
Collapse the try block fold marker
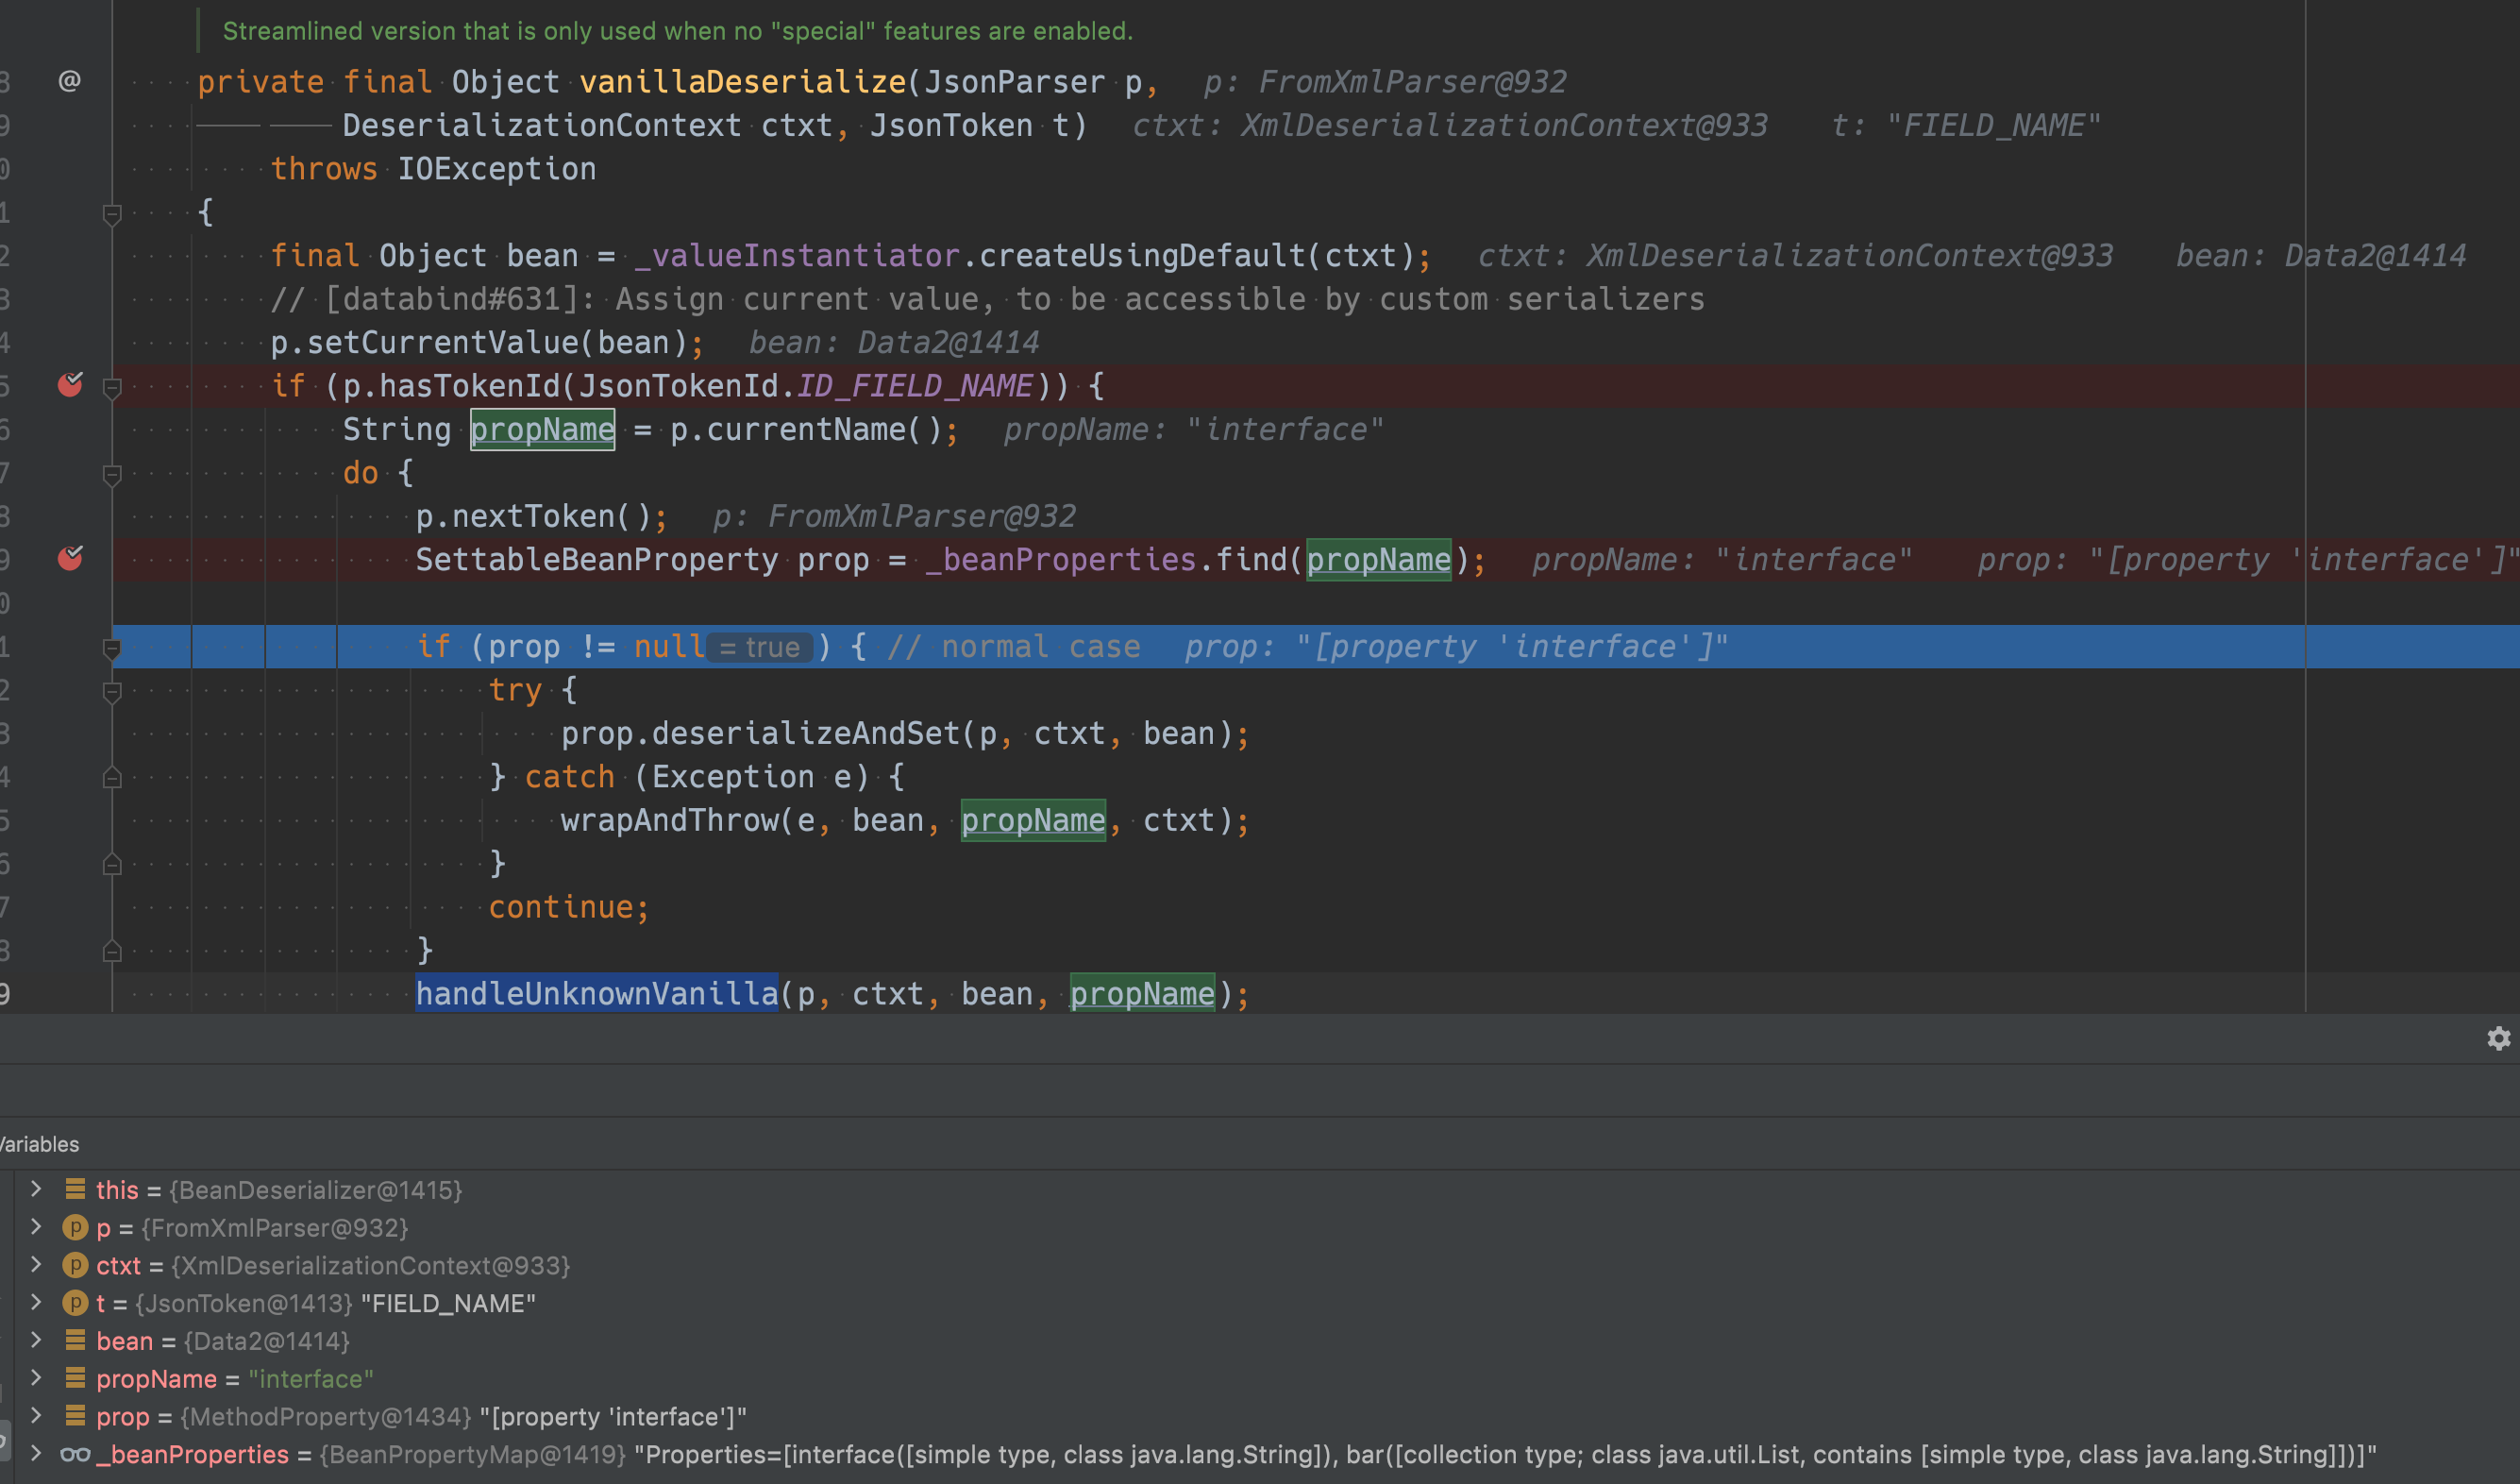click(112, 691)
